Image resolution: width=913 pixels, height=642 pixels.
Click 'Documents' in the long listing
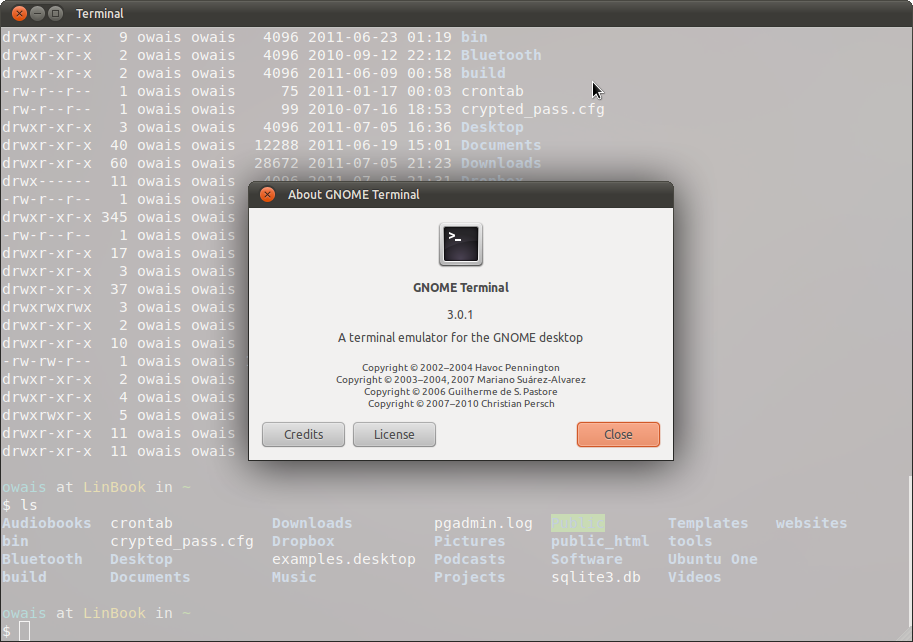501,145
